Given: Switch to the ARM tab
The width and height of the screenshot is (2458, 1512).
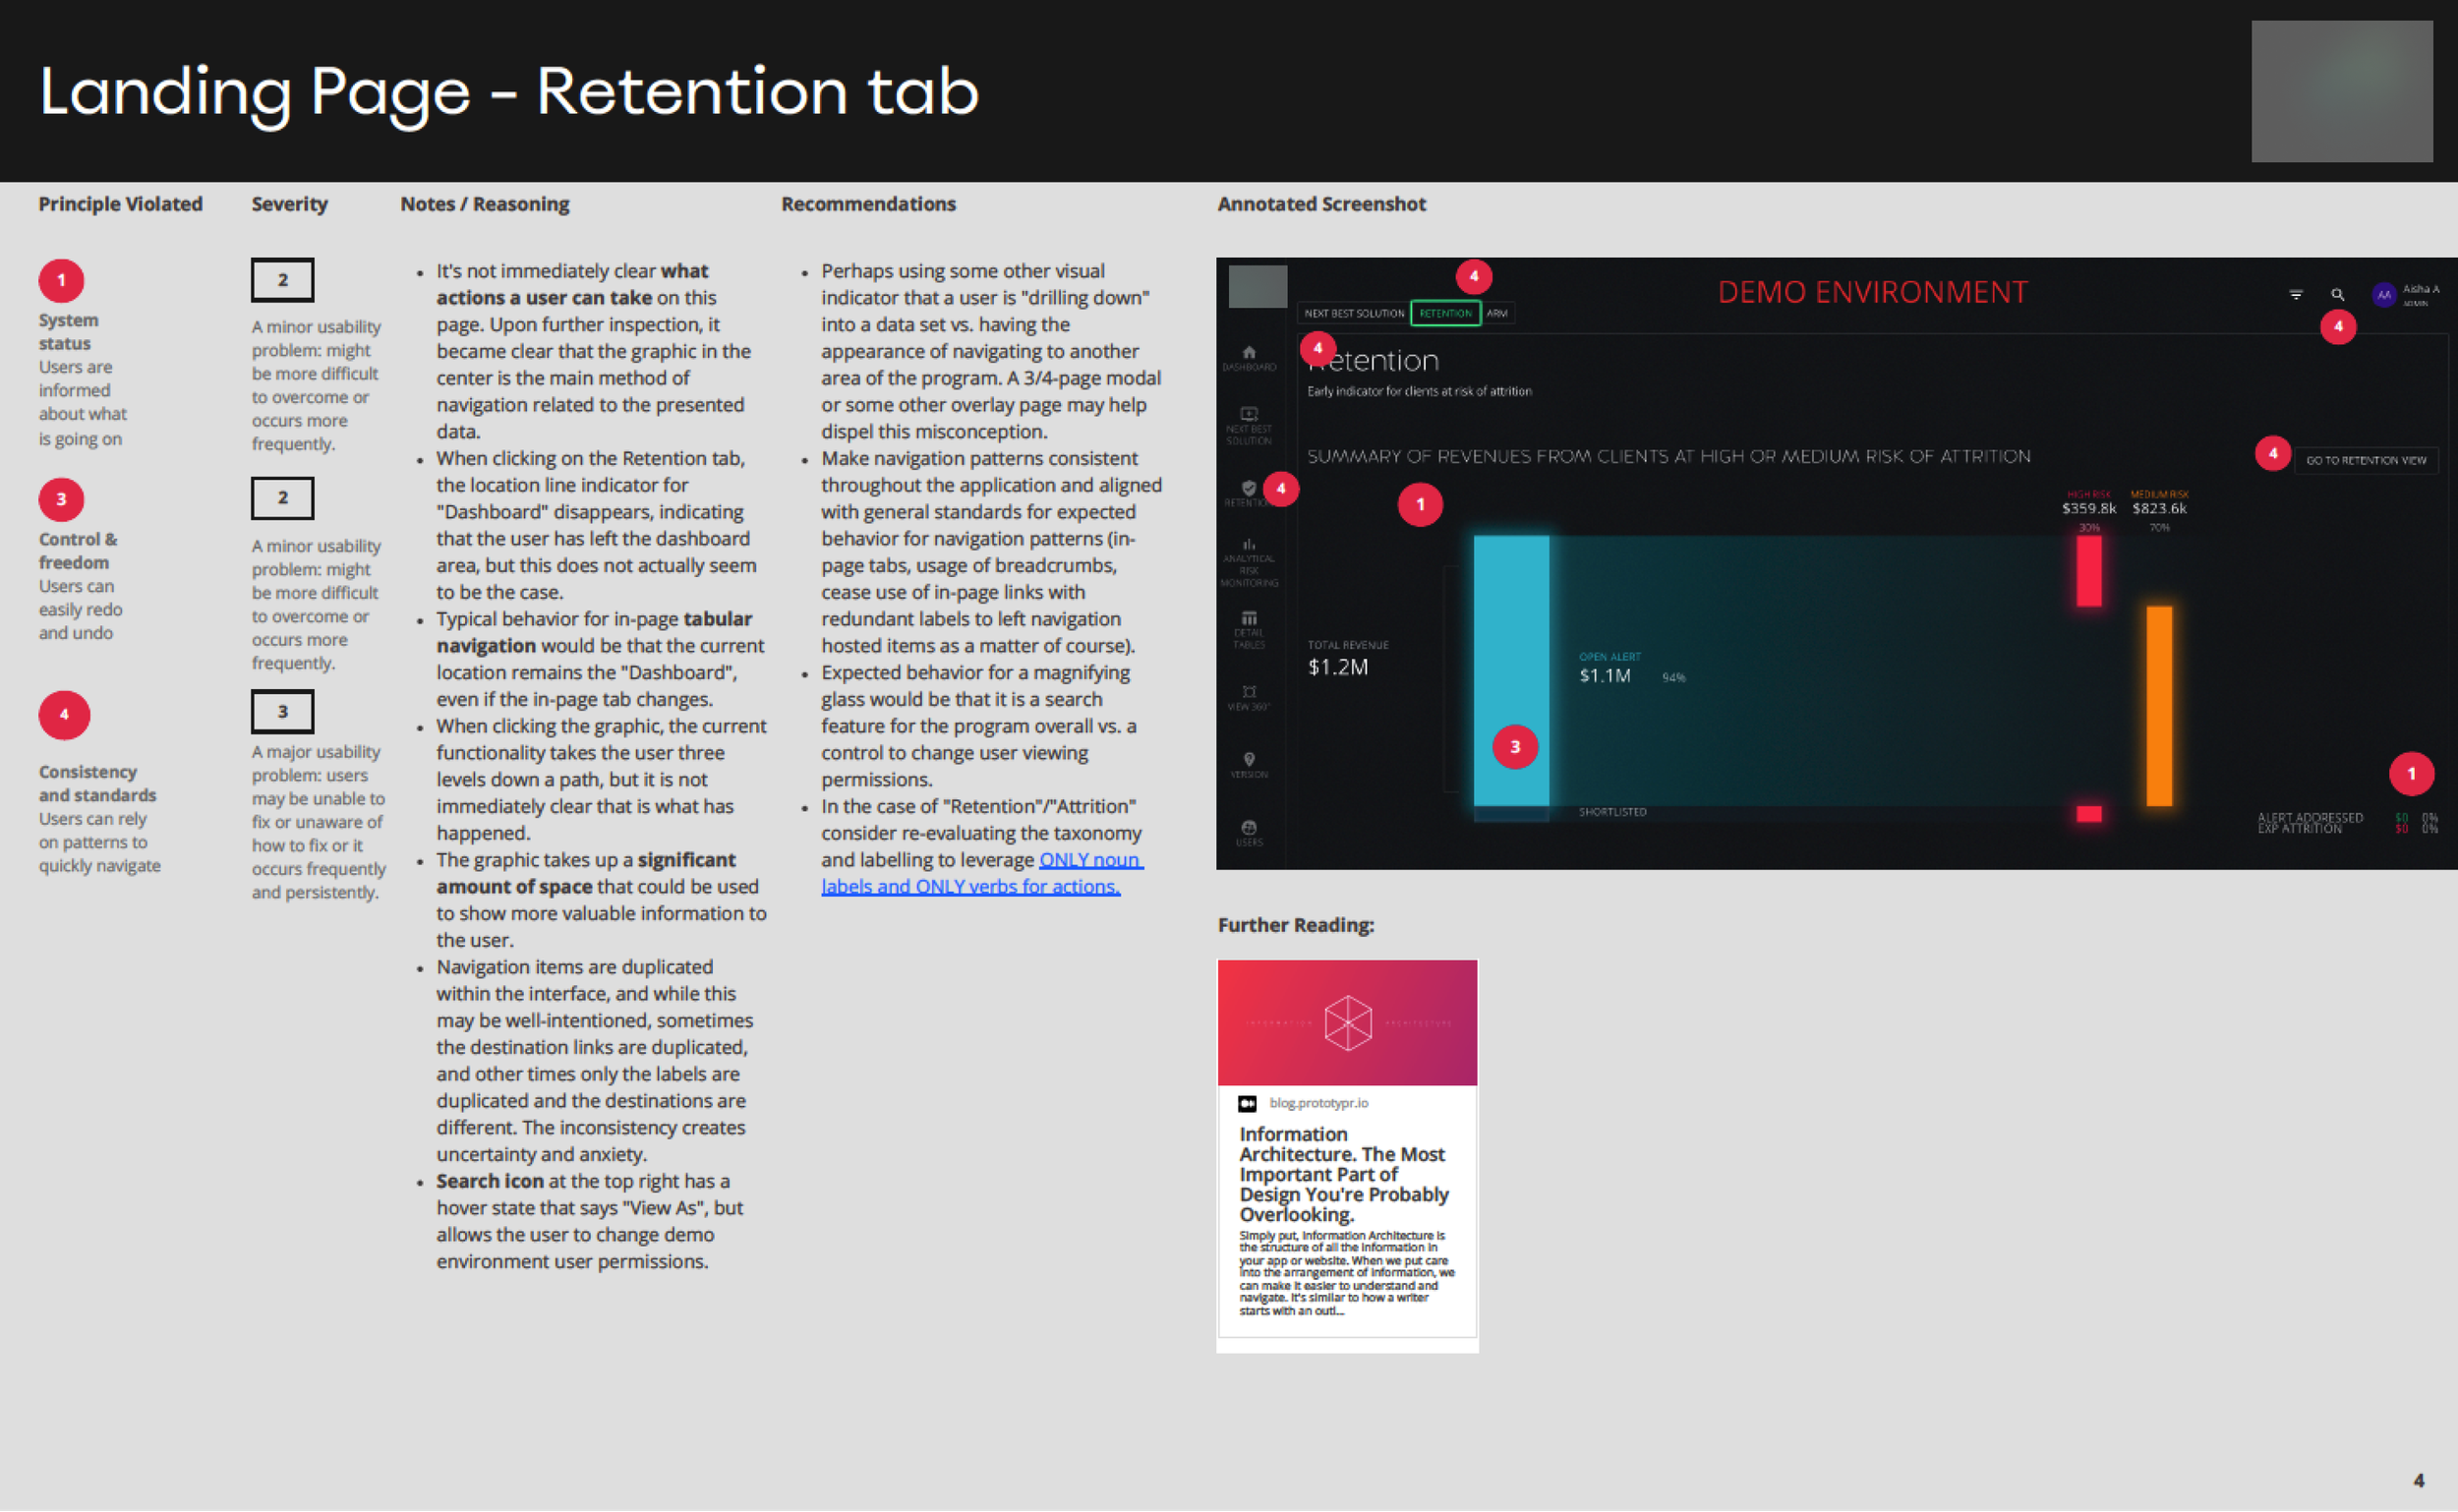Looking at the screenshot, I should click(x=1496, y=313).
